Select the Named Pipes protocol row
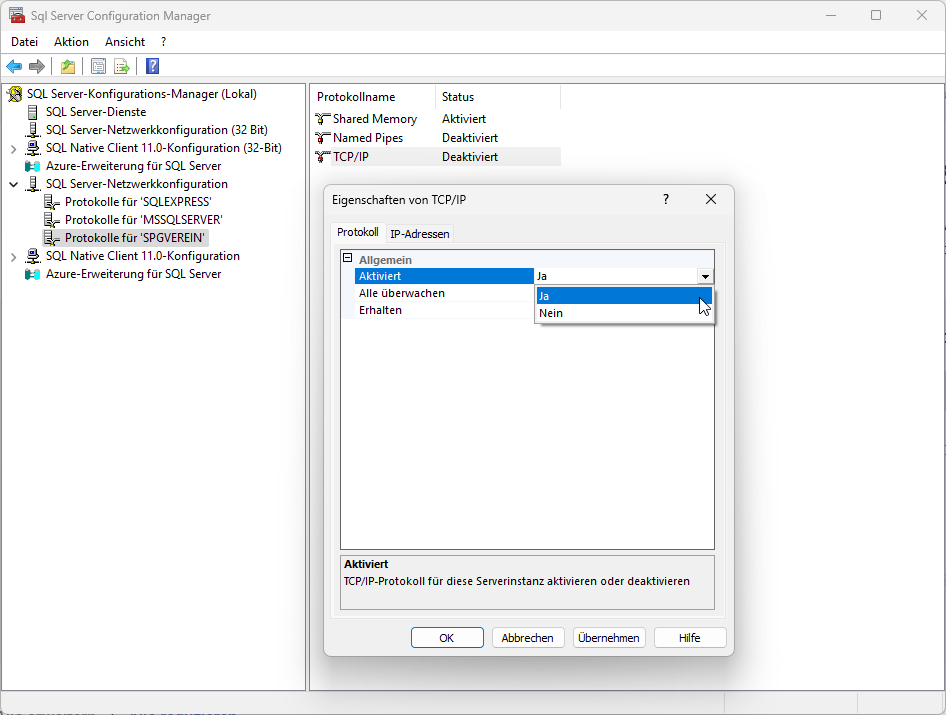 [367, 138]
